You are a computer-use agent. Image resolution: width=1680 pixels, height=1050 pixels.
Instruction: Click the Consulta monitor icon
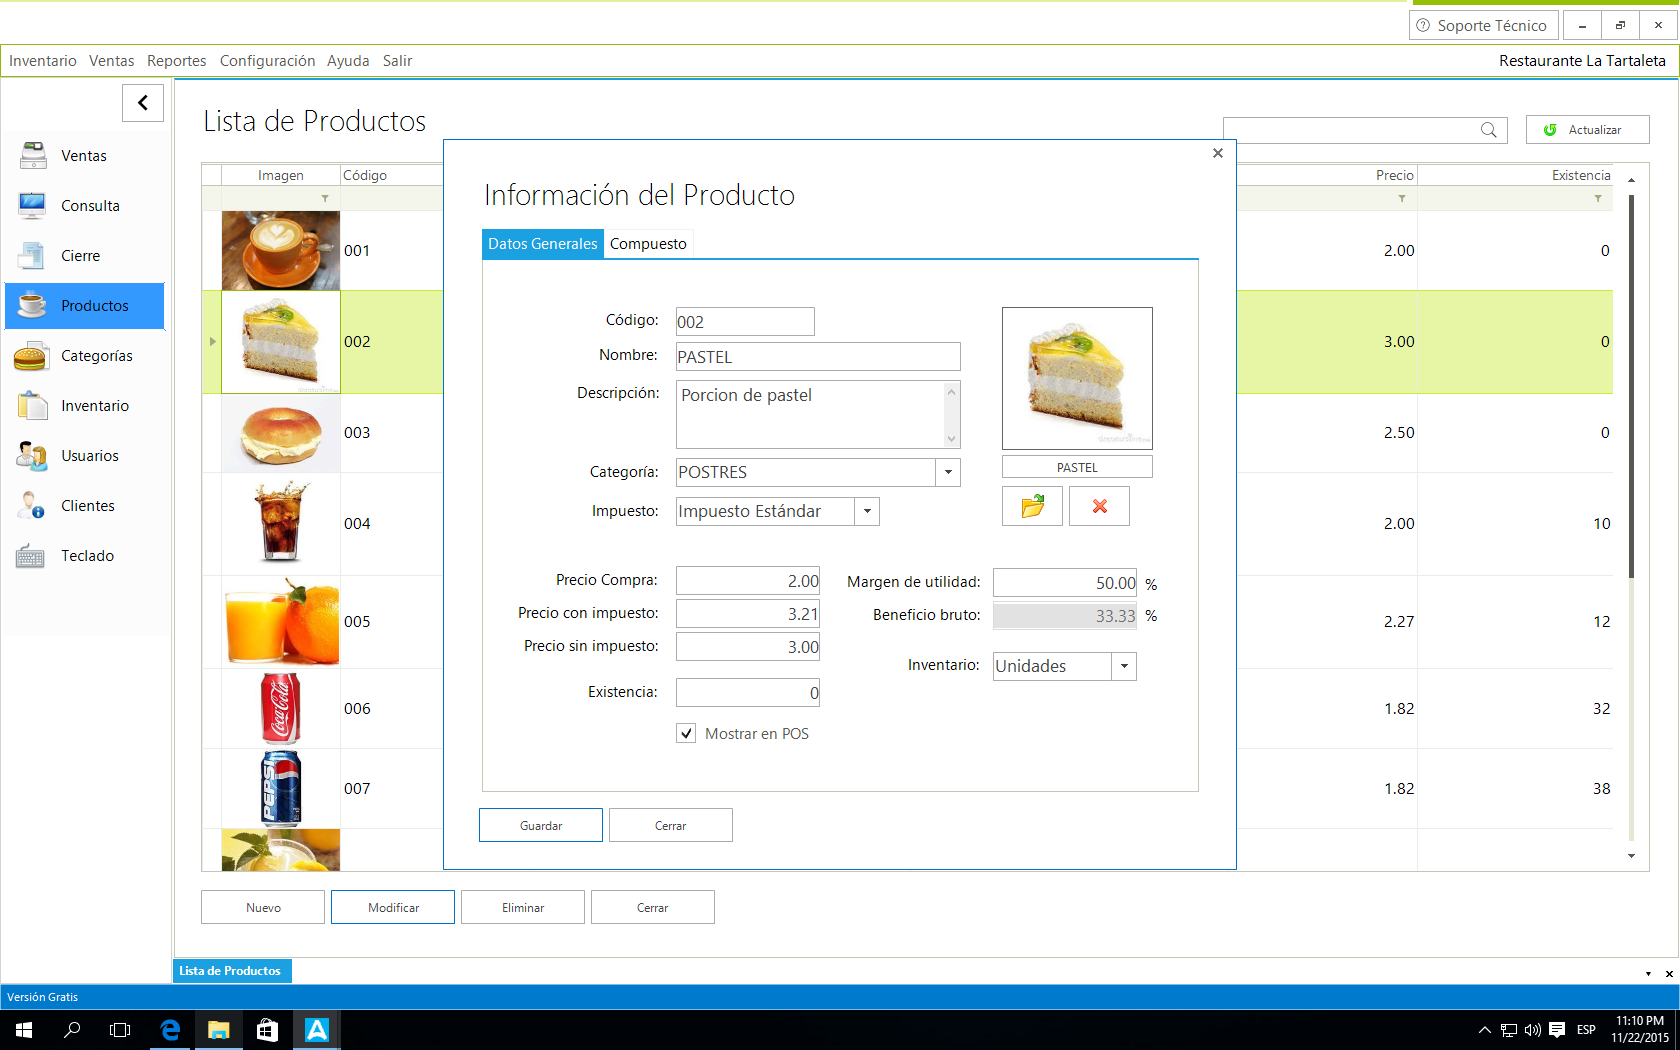click(x=32, y=206)
